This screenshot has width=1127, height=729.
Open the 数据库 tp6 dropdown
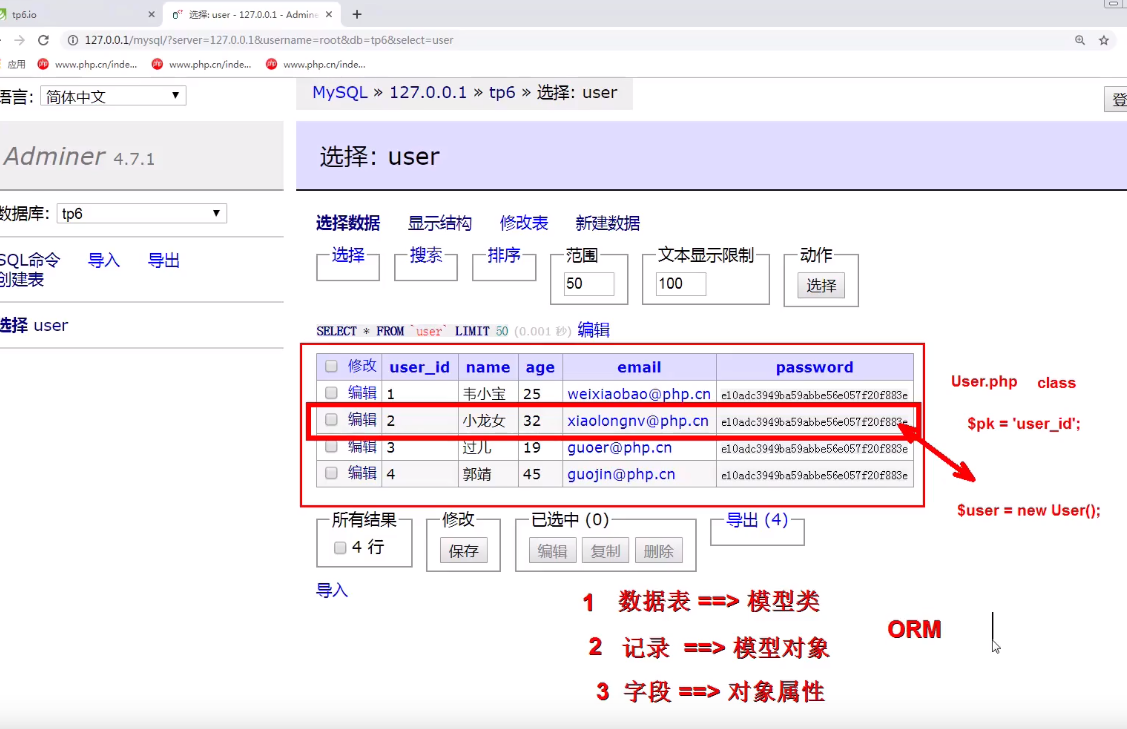click(x=140, y=213)
